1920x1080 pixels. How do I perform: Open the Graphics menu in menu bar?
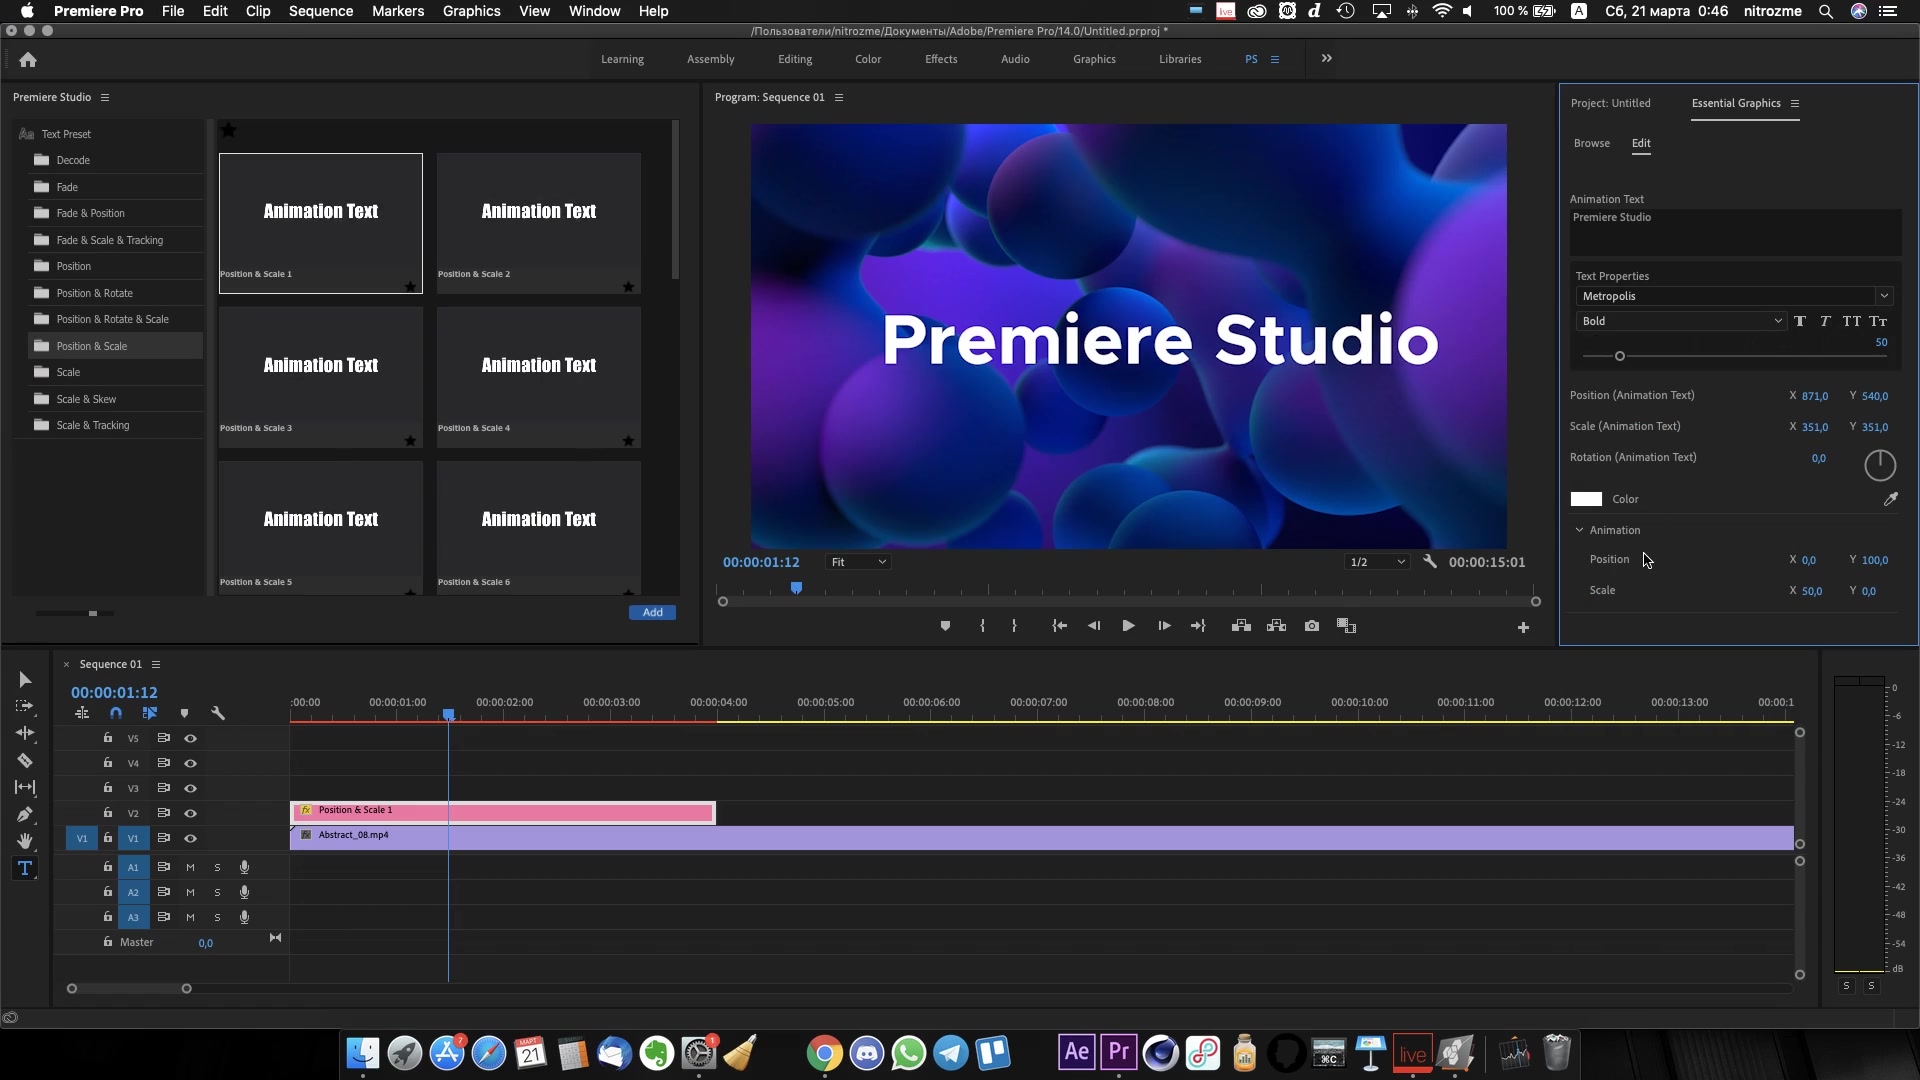point(473,11)
